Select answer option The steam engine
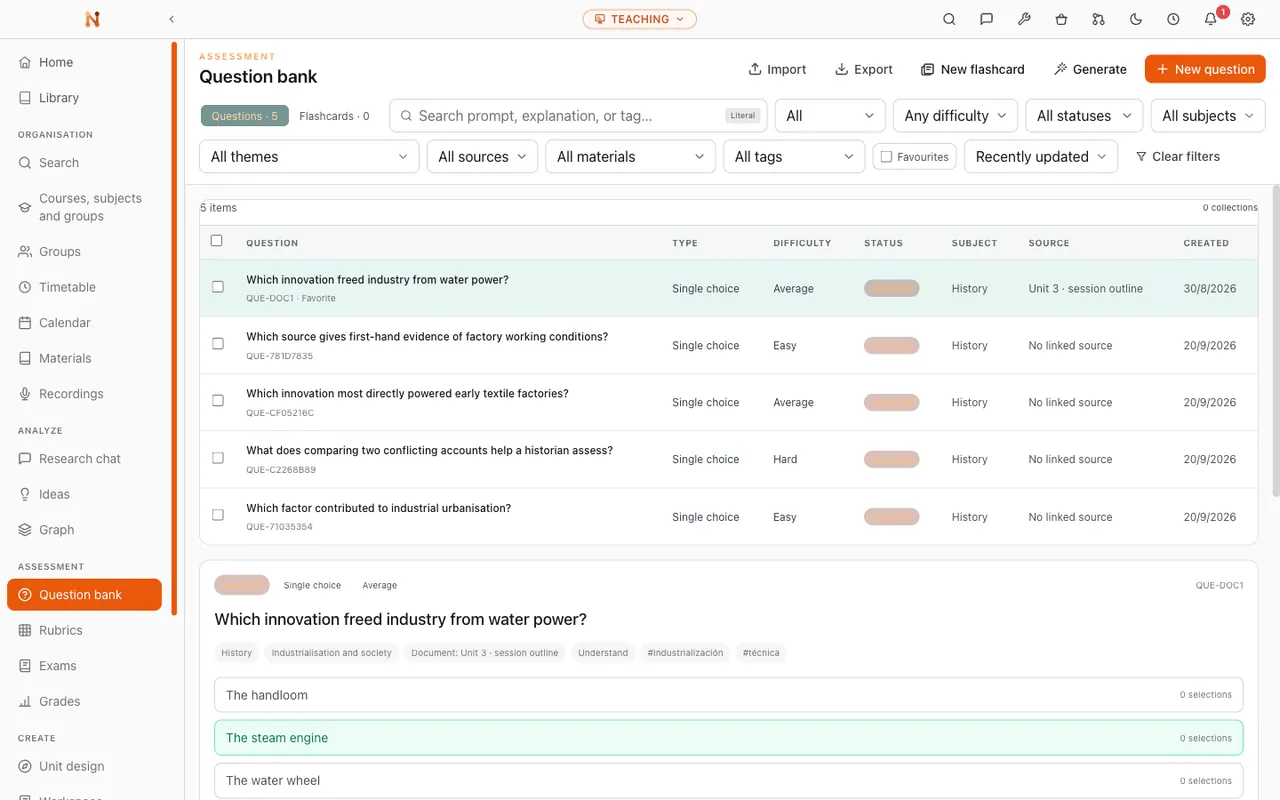Image resolution: width=1280 pixels, height=800 pixels. tap(728, 738)
